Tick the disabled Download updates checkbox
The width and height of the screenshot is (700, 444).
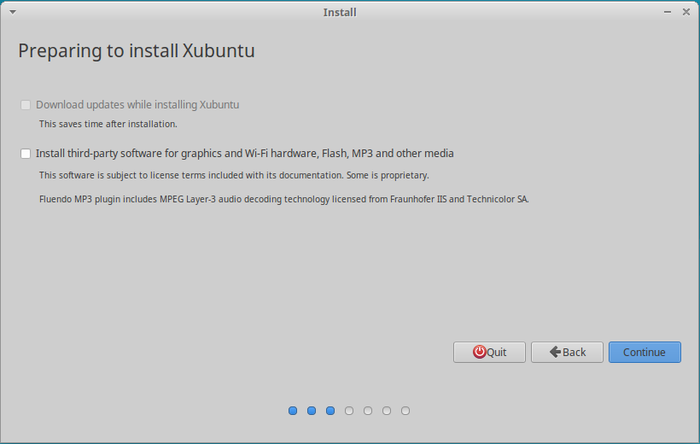25,105
